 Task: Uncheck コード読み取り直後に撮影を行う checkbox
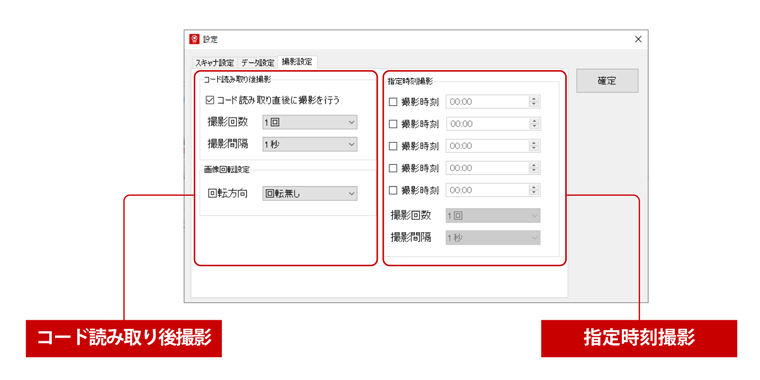tap(210, 100)
